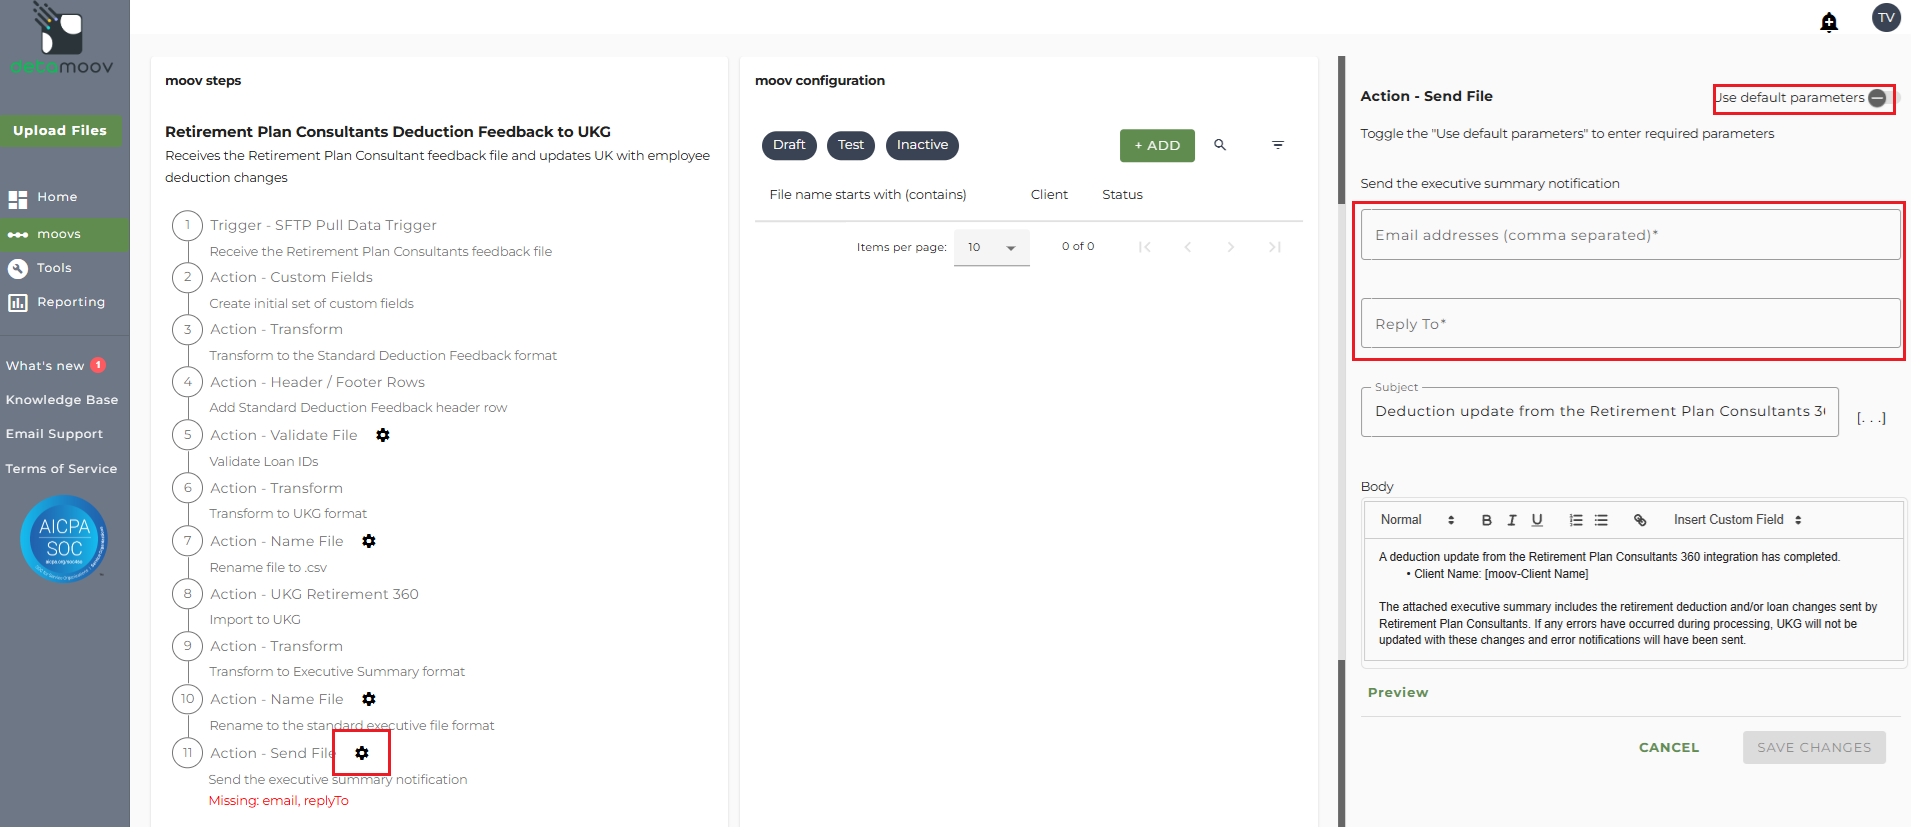Click the Client column header

1049,195
